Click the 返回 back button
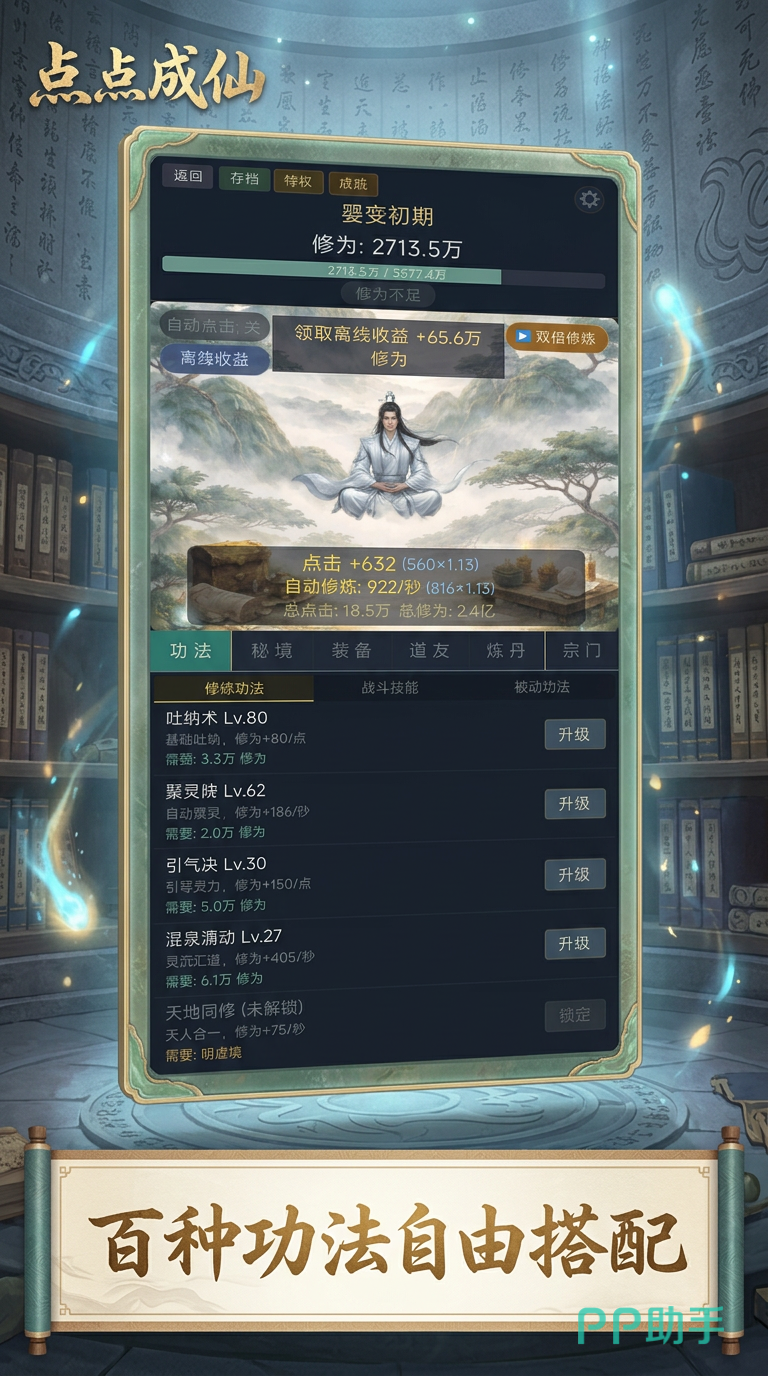This screenshot has width=768, height=1376. [188, 177]
